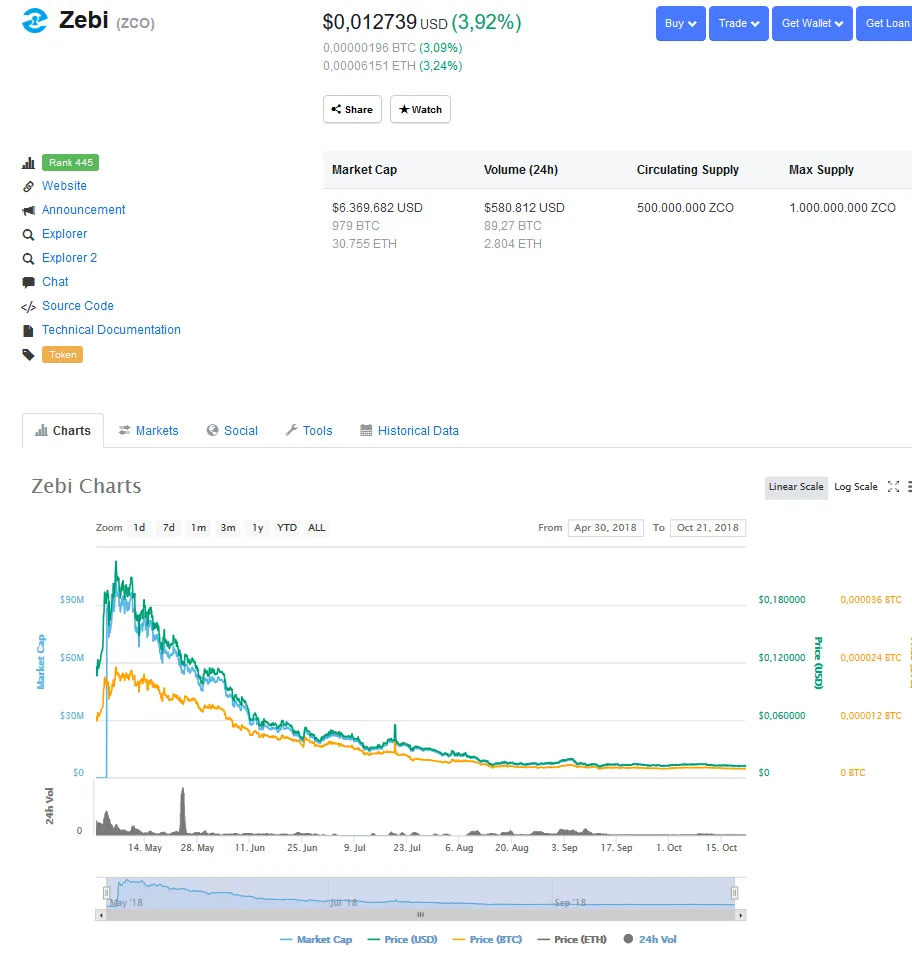
Task: Click the chat bubble icon
Action: click(x=28, y=283)
